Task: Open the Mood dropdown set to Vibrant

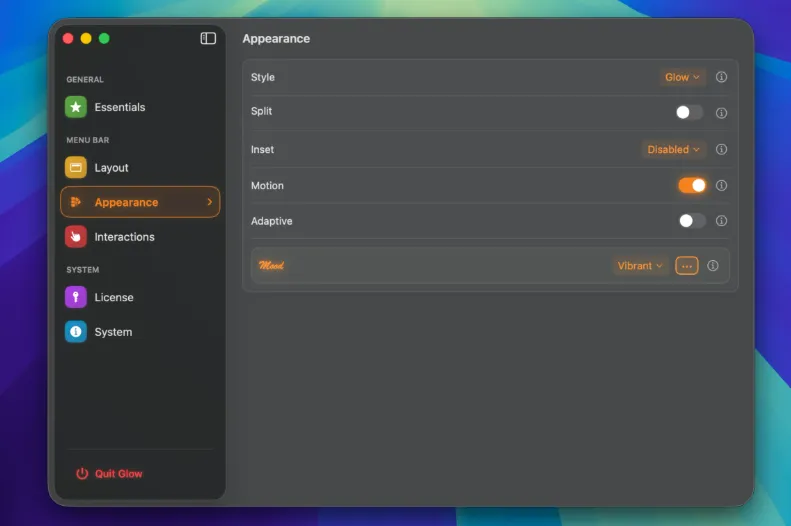Action: click(640, 266)
